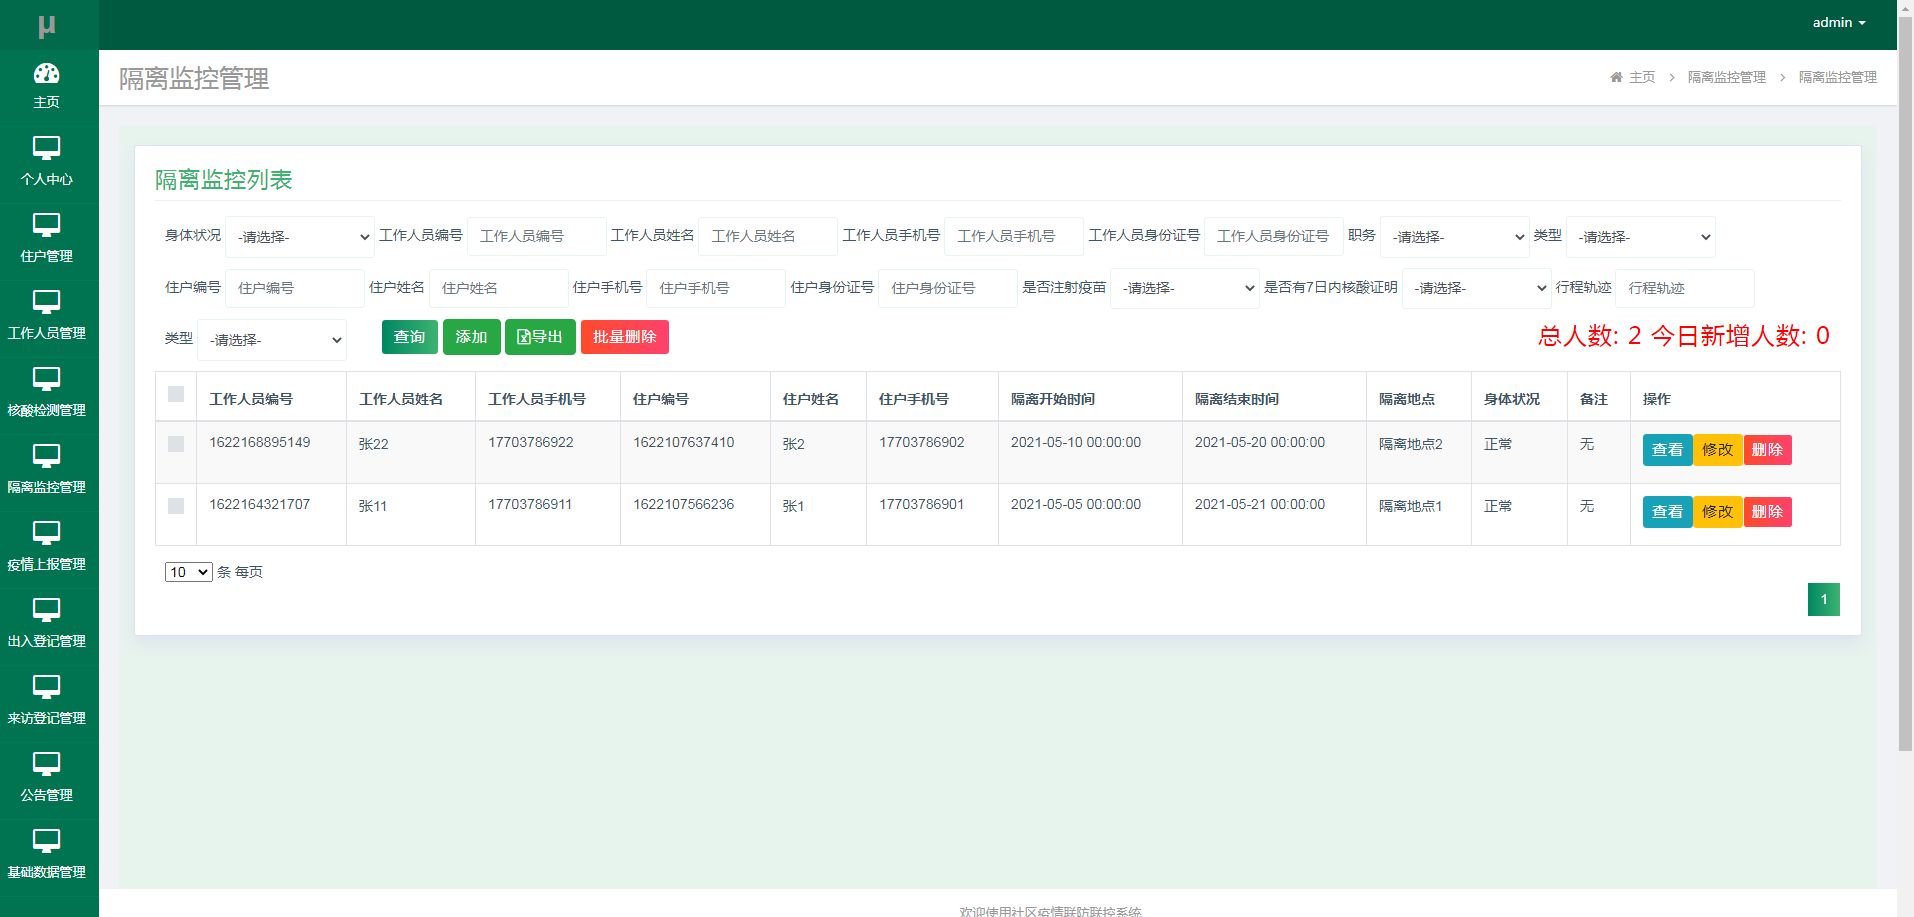Open 出入登记管理 monitor icon in sidebar
The width and height of the screenshot is (1914, 917).
[46, 610]
